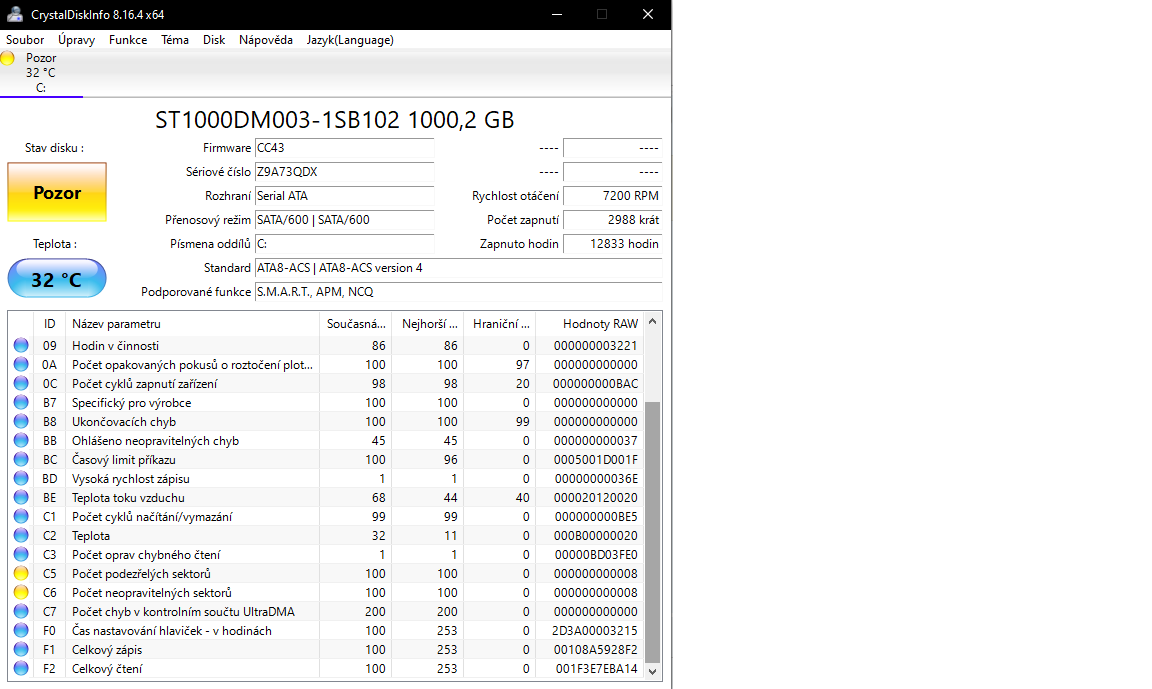Click the blue status icon for row 09
1152x689 pixels.
[21, 346]
